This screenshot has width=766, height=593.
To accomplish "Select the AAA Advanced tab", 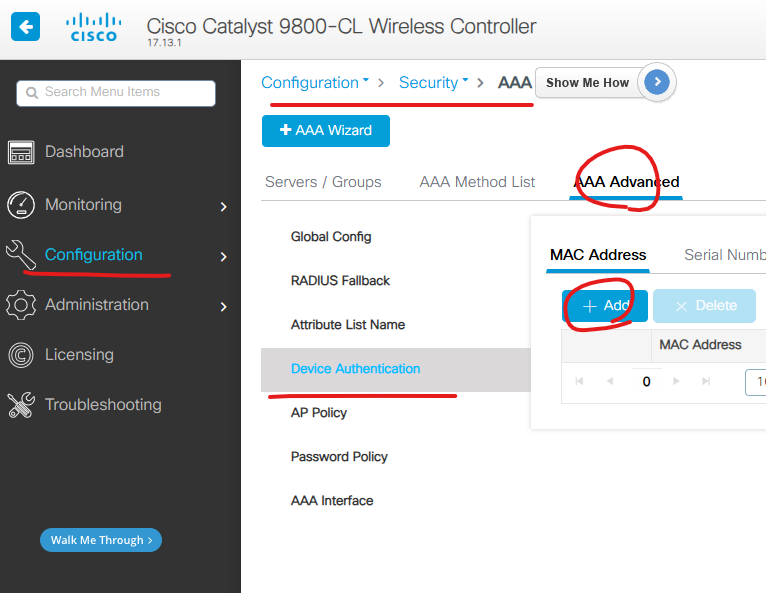I will pyautogui.click(x=626, y=182).
